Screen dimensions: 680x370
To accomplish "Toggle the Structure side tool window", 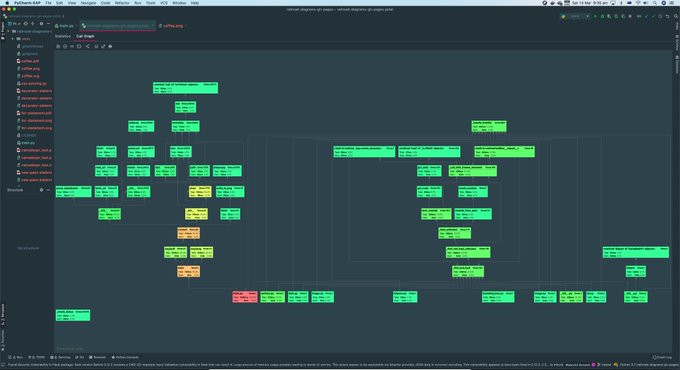I will 3,314.
